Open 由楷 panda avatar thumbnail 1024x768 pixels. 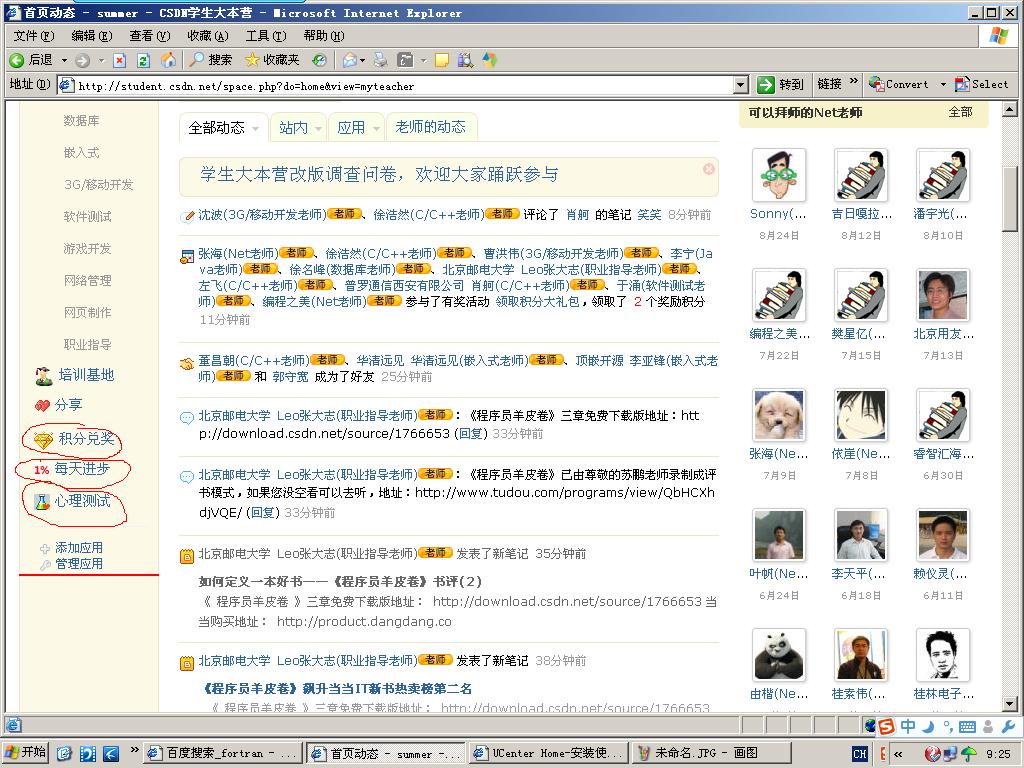[x=778, y=654]
